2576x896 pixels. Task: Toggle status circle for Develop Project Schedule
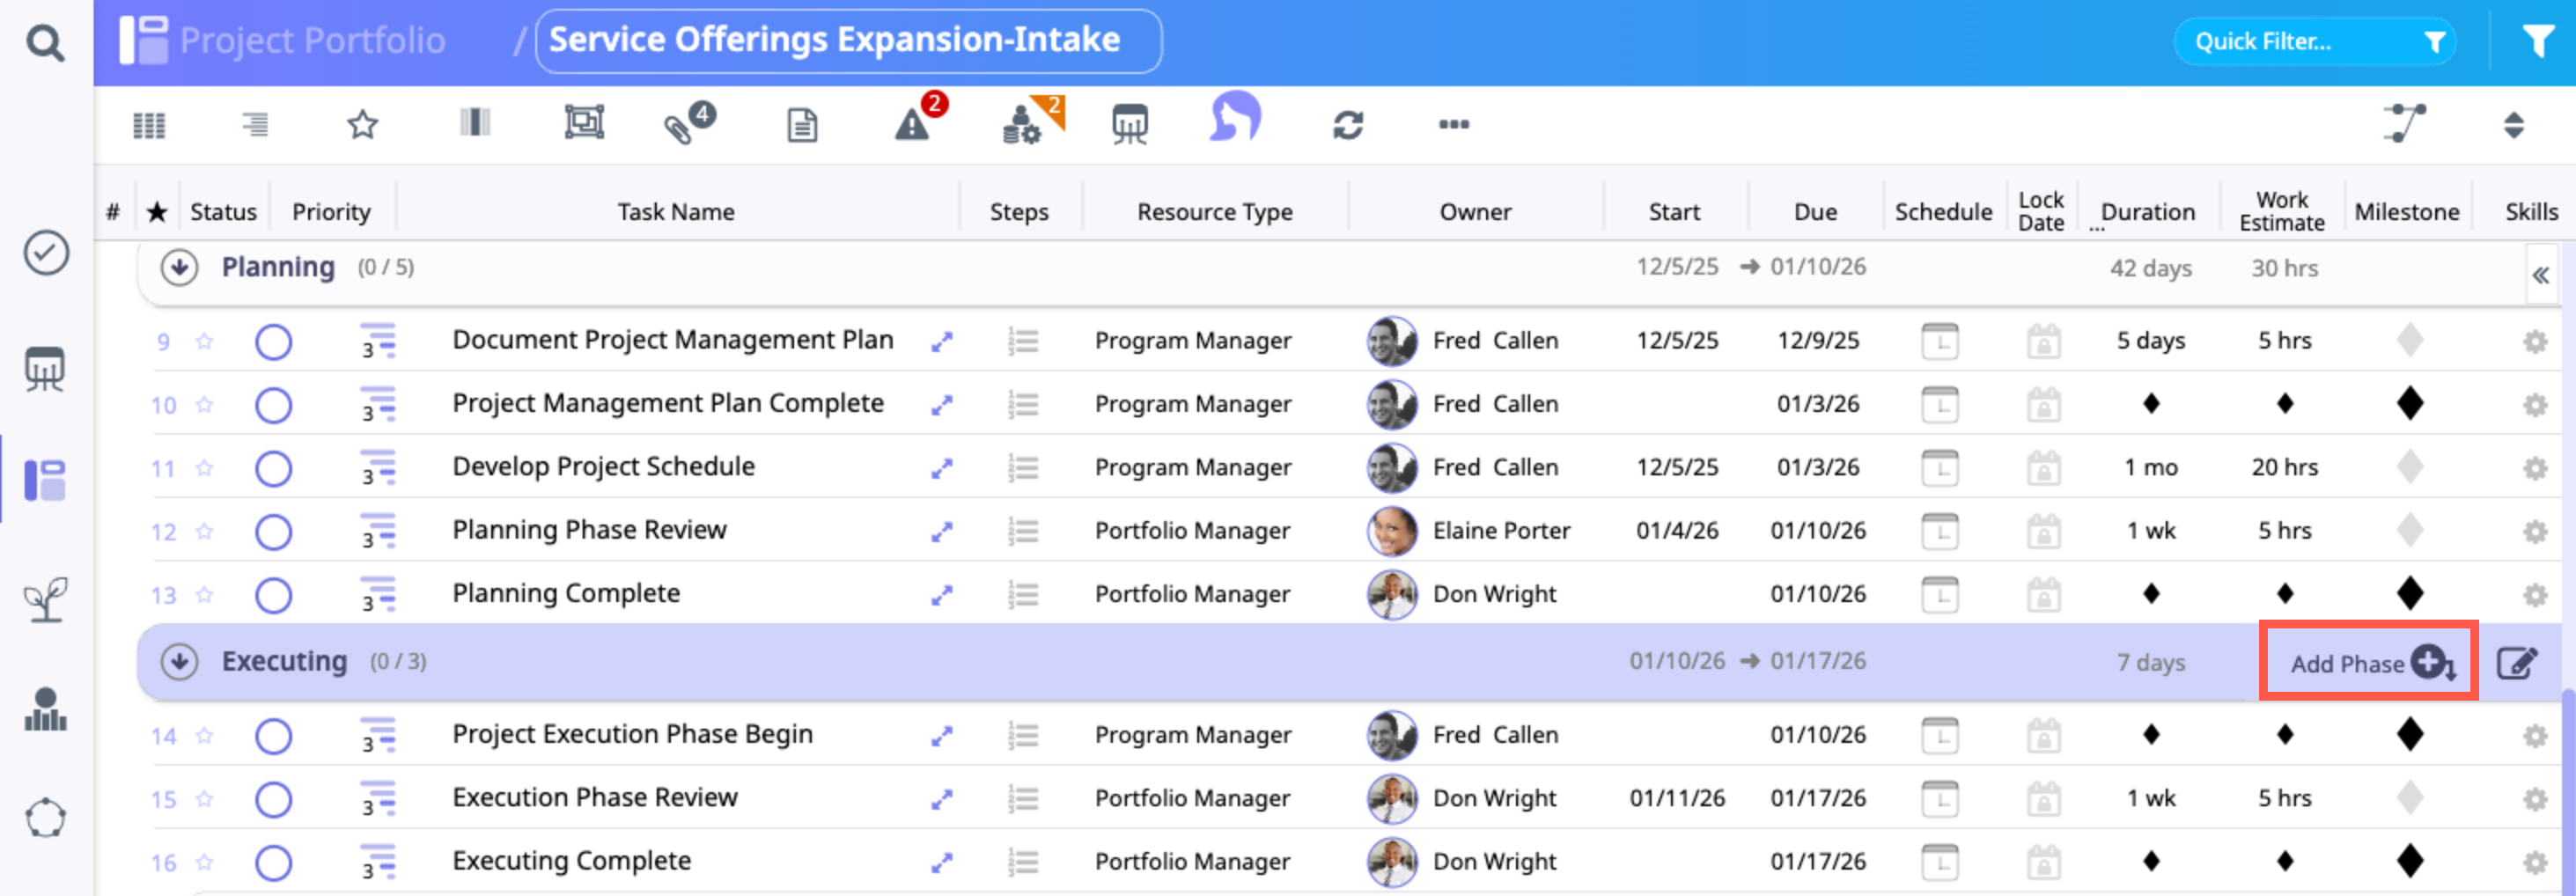273,468
